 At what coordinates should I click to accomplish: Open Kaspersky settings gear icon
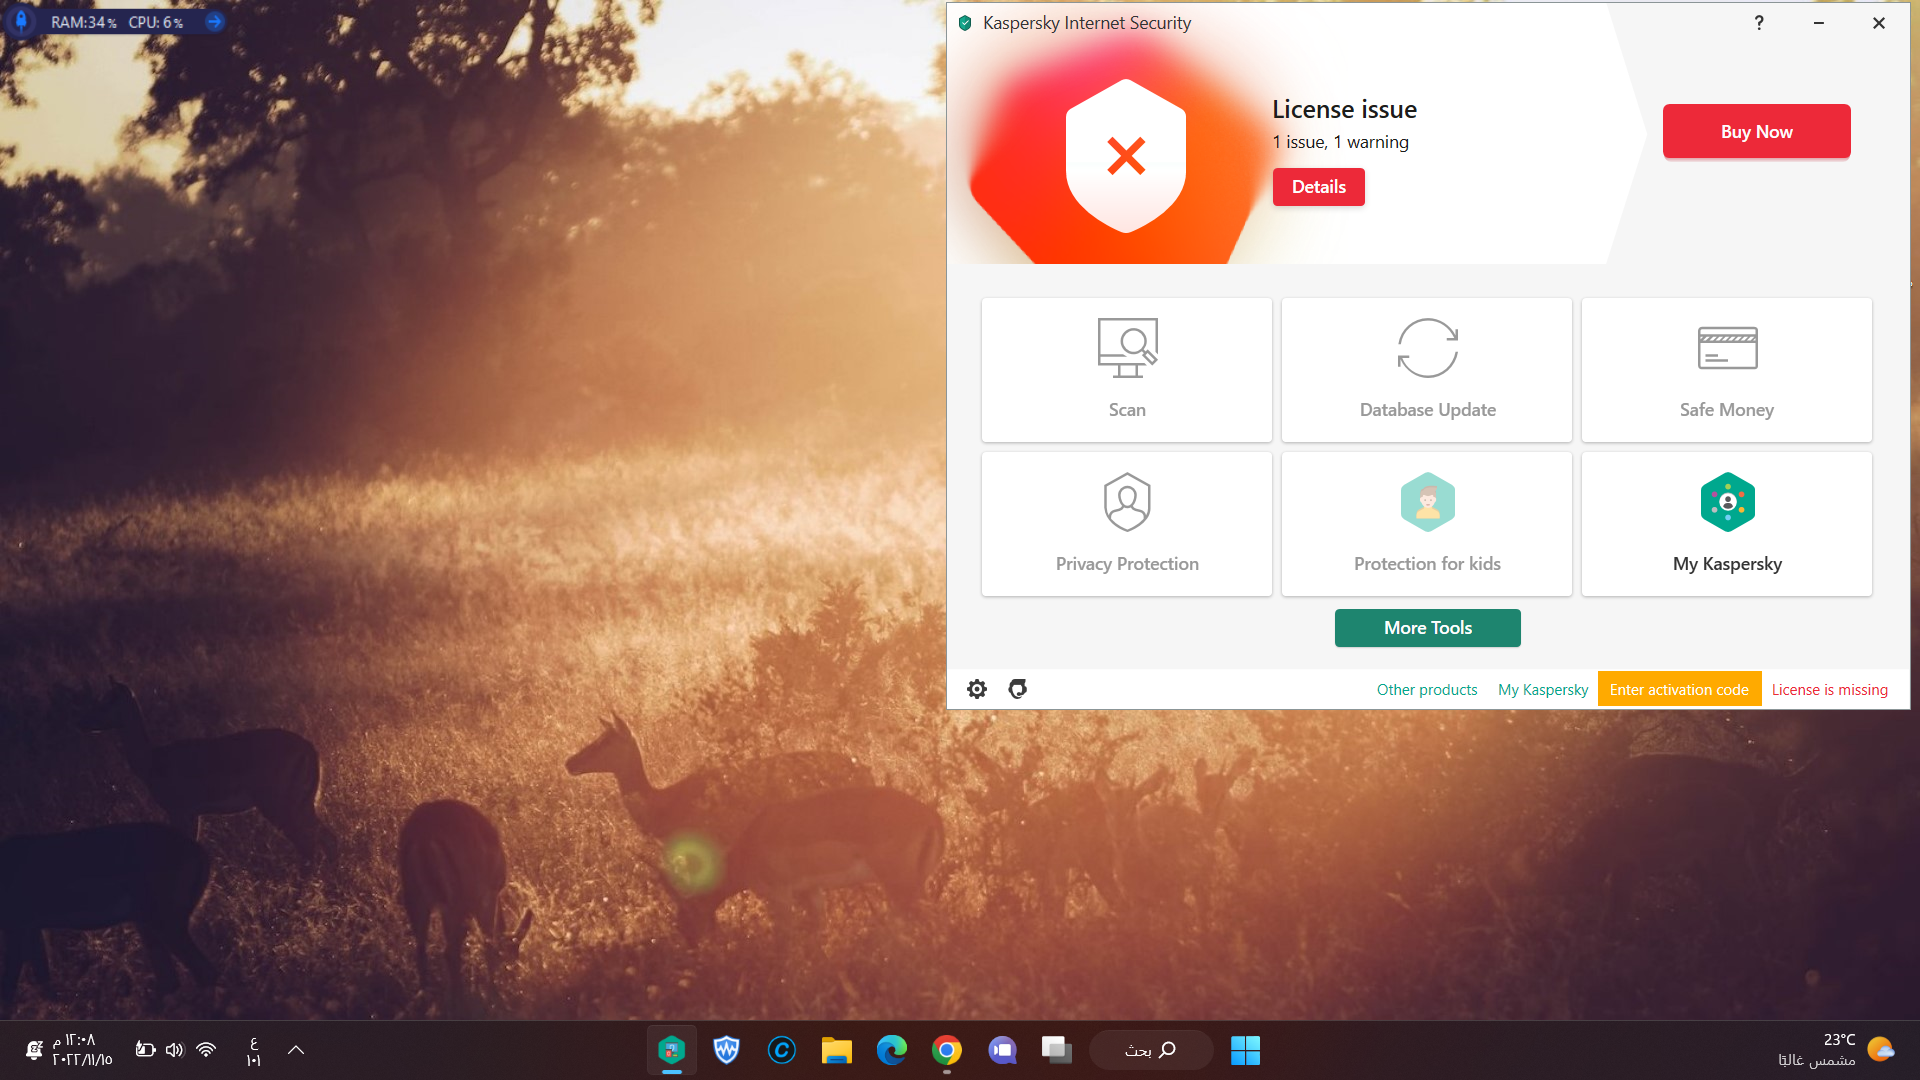977,689
